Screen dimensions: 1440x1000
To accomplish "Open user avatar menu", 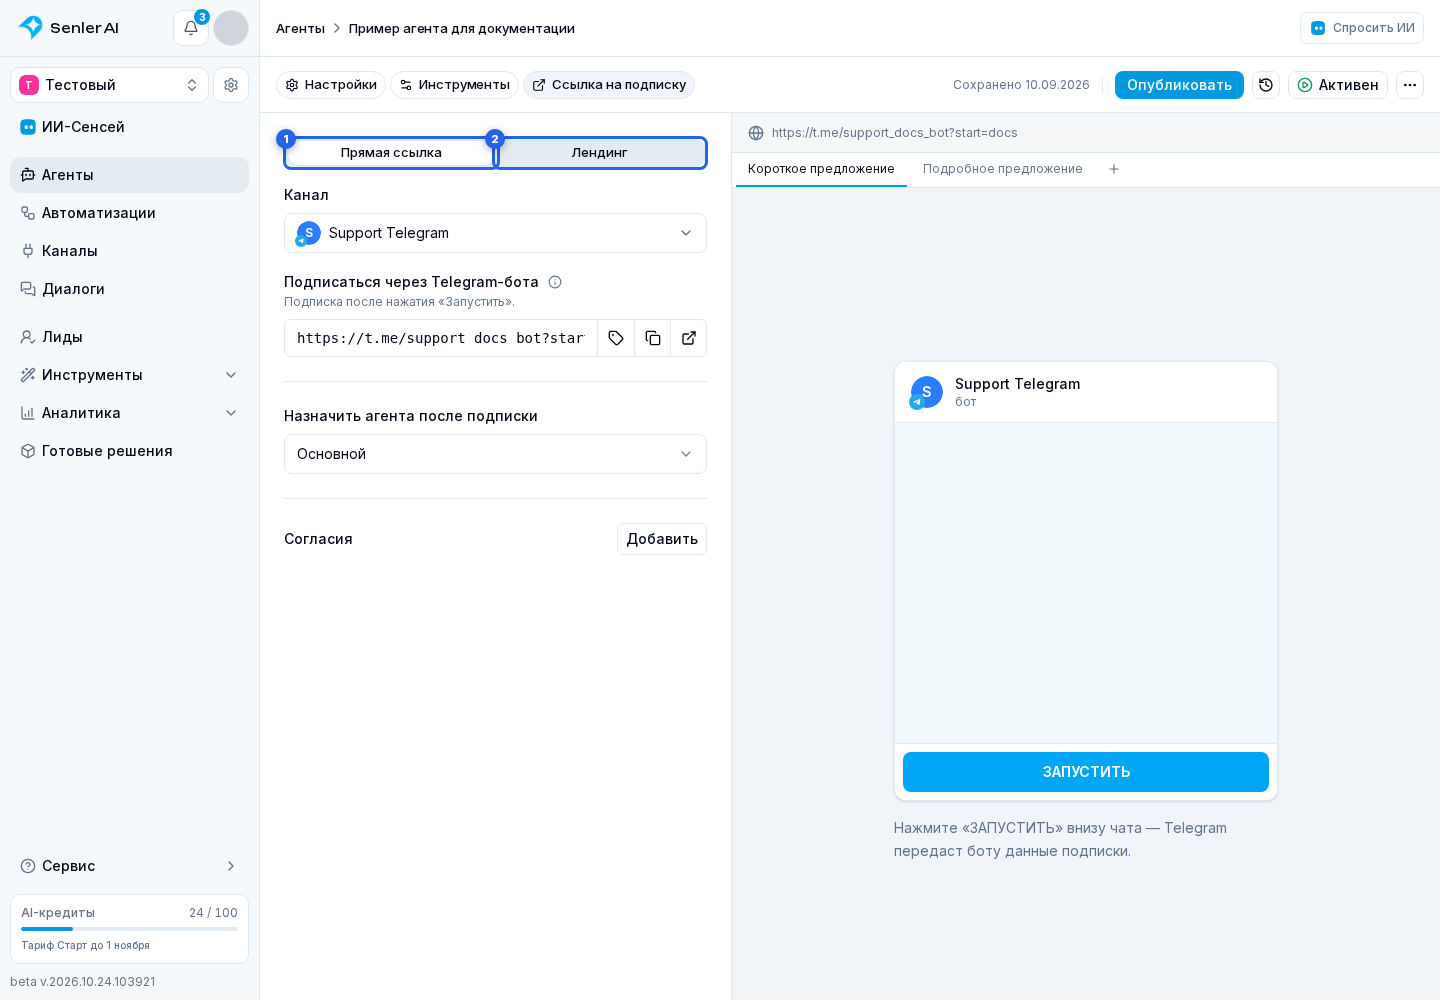I will (x=231, y=28).
